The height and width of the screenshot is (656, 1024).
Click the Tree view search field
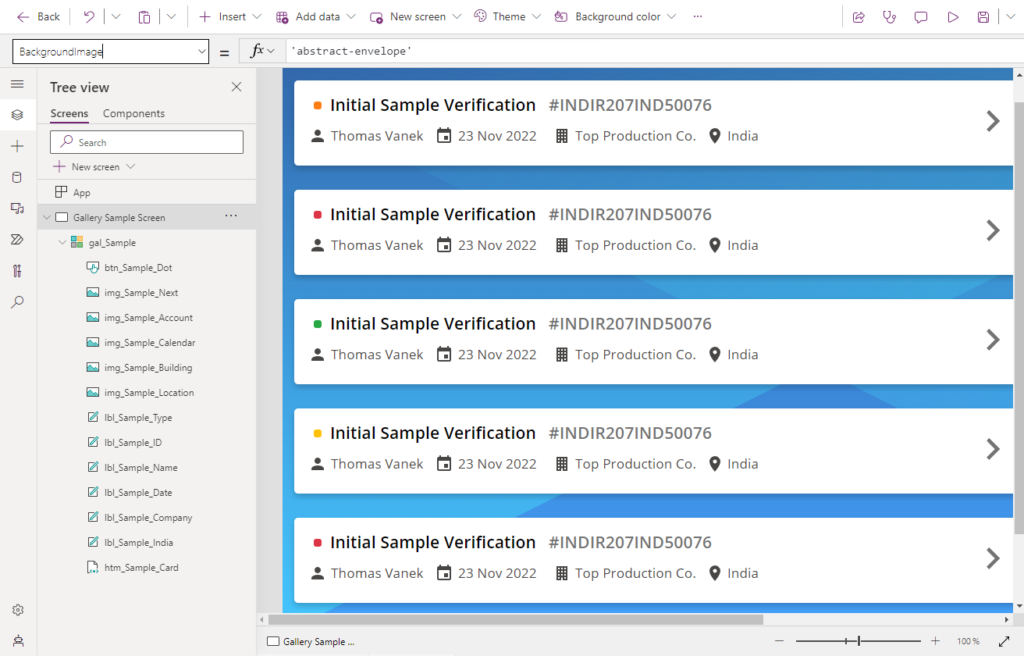point(147,142)
